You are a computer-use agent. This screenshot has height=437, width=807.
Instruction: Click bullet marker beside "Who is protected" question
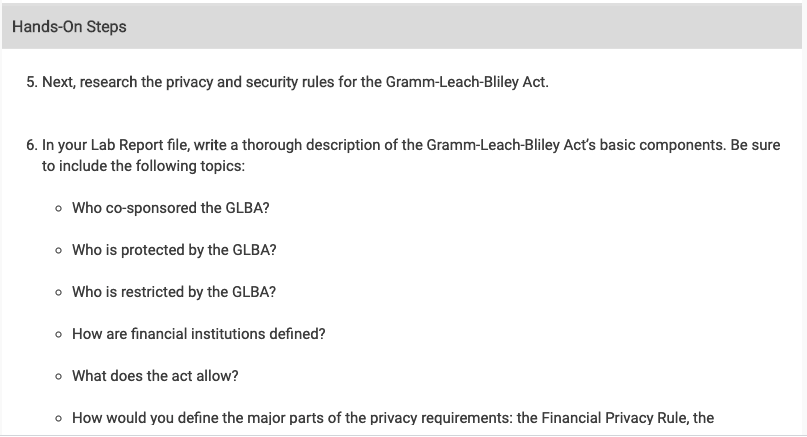click(x=59, y=251)
